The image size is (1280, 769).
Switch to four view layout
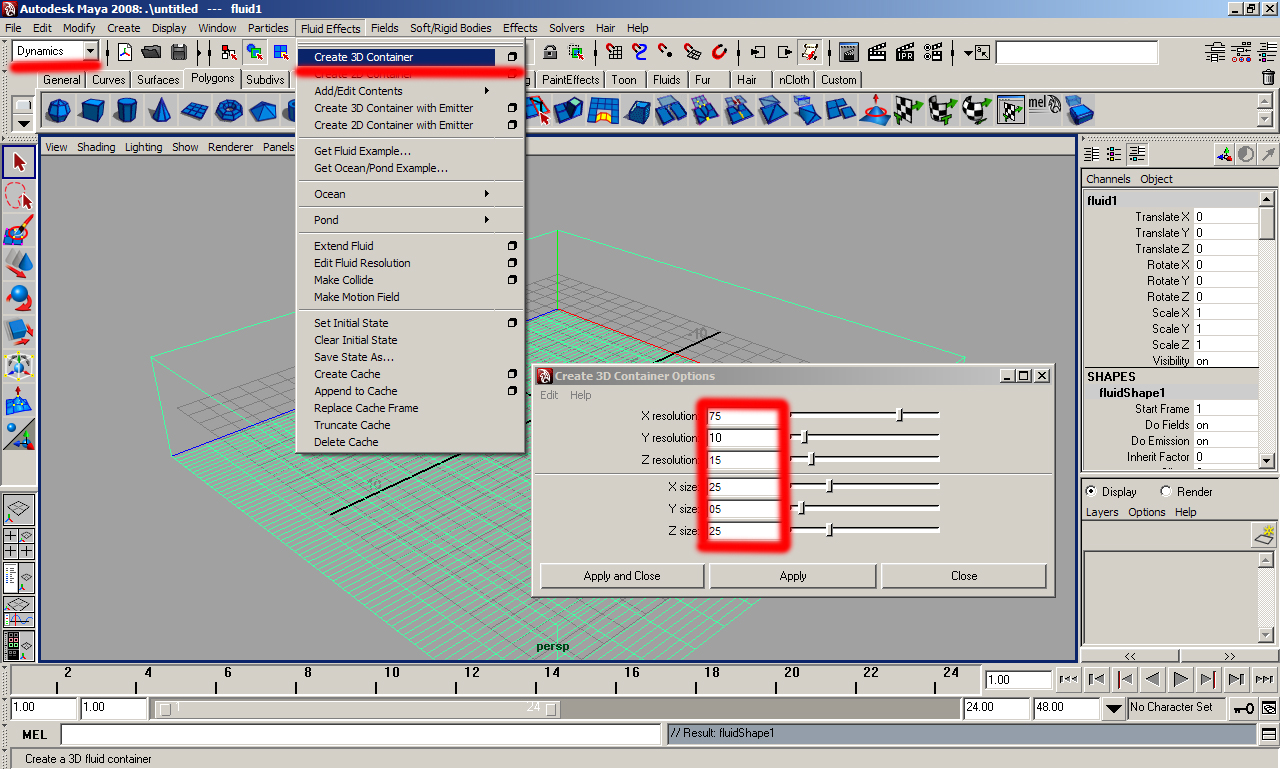click(19, 543)
